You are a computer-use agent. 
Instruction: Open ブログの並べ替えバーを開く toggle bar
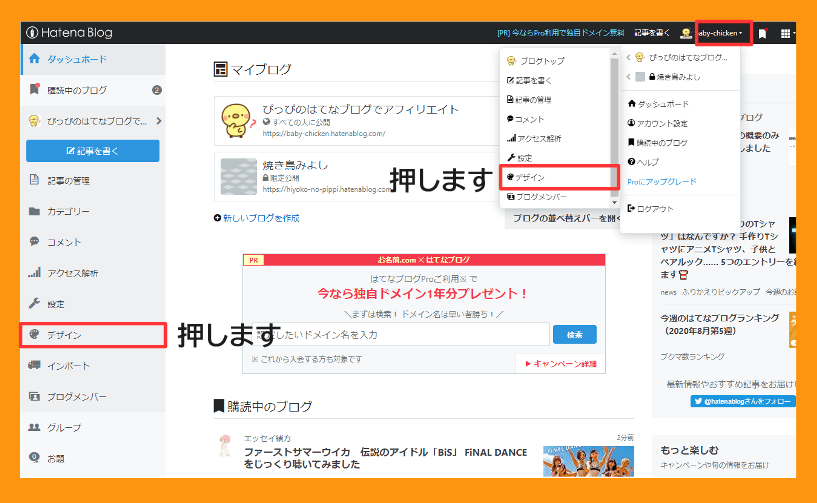563,218
